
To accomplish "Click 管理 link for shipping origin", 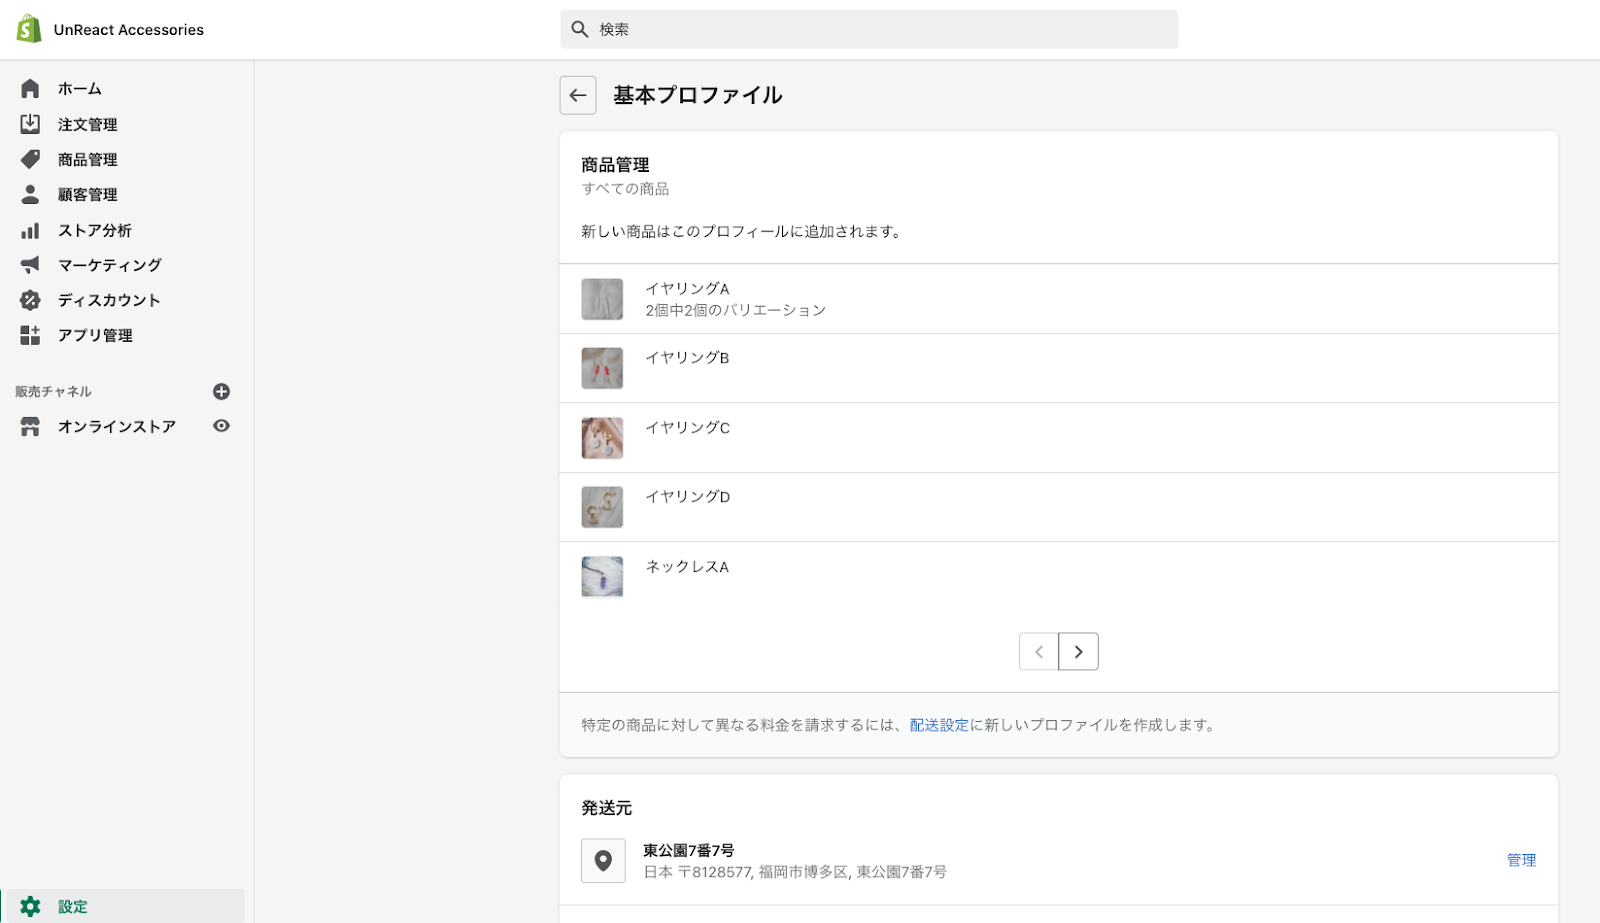I will tap(1521, 860).
